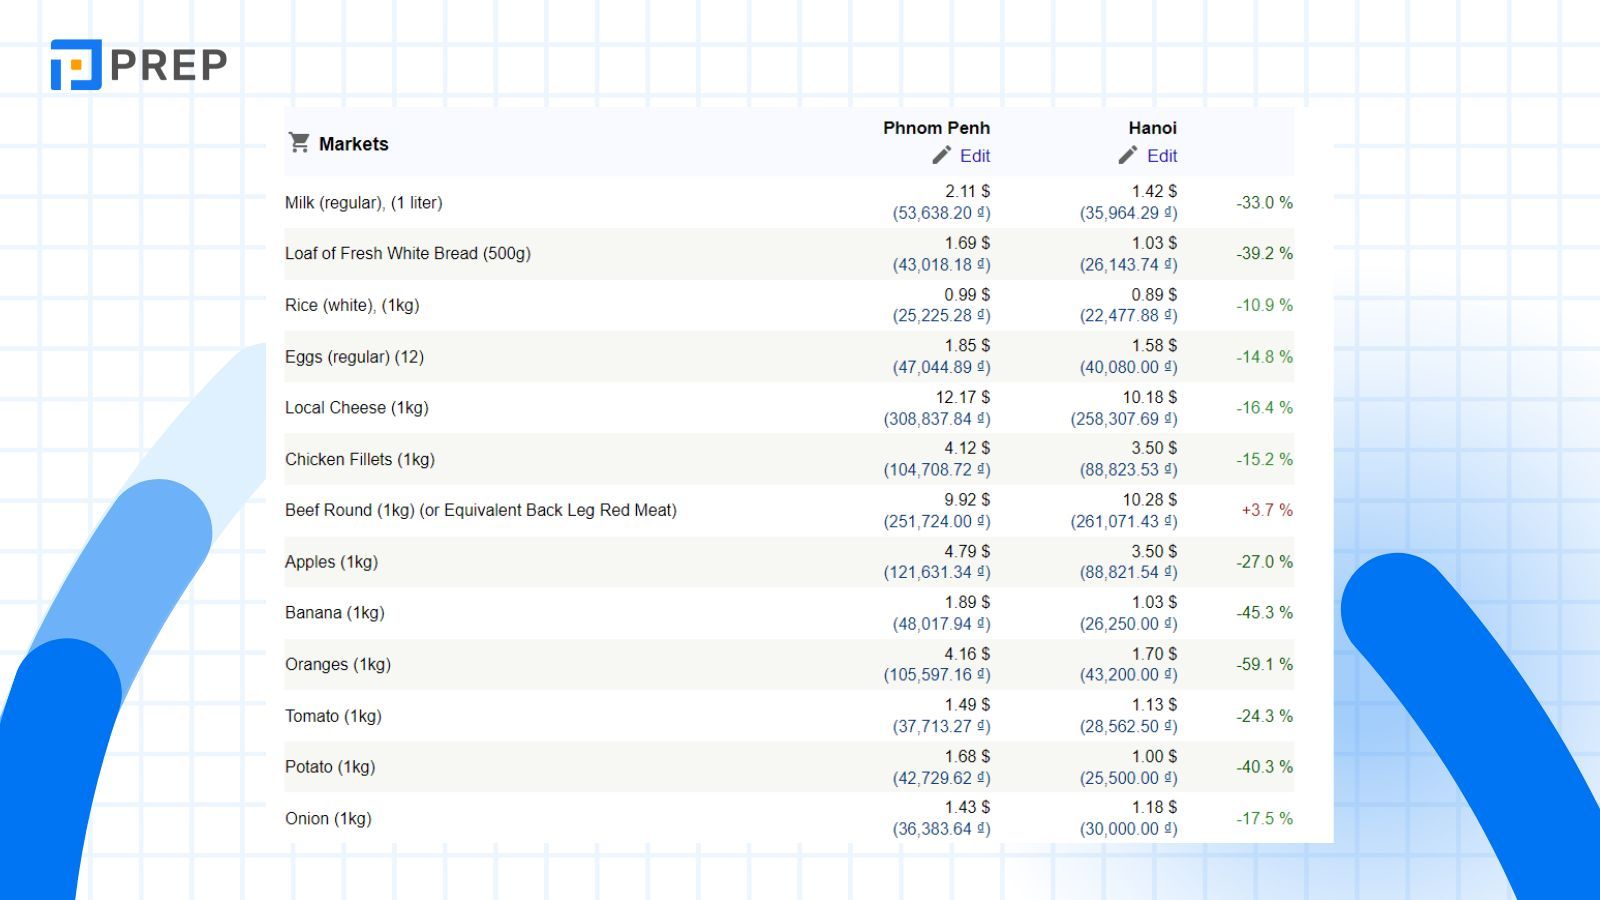Click the -33.0 % milk difference
Screen dimensions: 1600x900
coord(1264,203)
